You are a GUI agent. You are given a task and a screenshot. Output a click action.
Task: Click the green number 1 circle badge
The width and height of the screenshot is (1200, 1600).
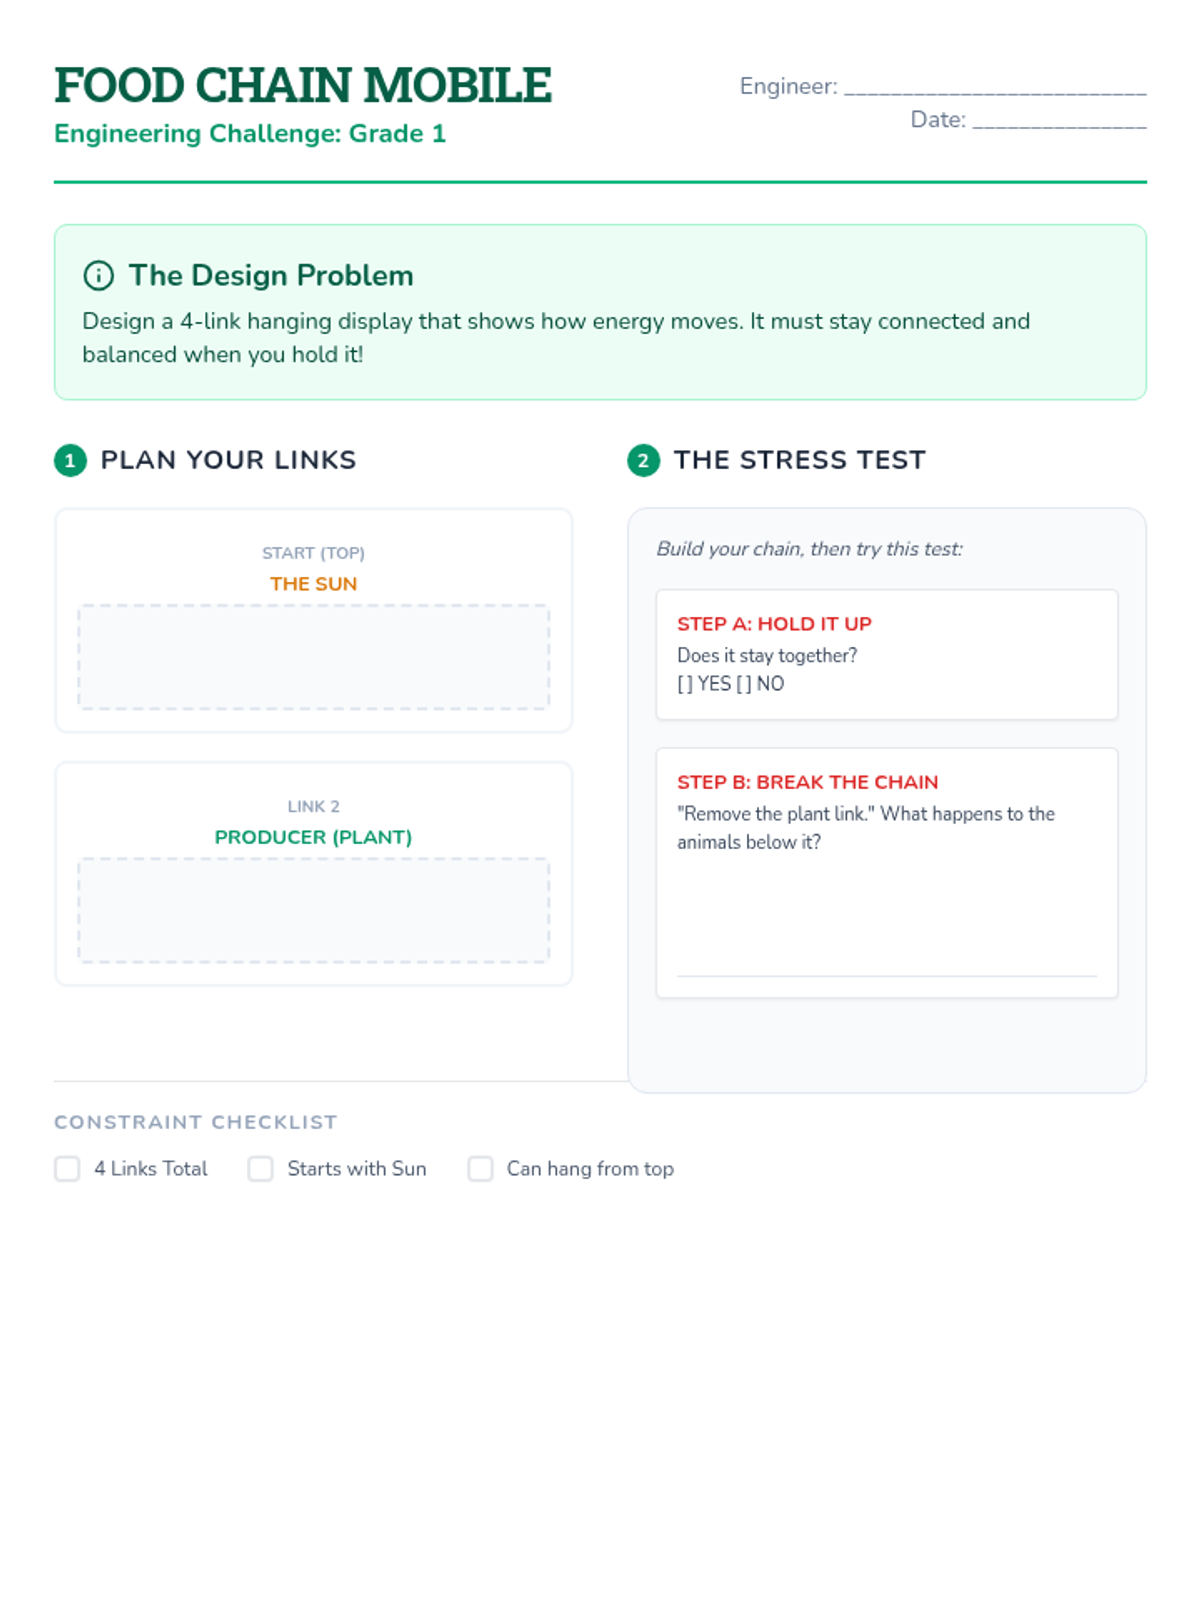click(70, 460)
